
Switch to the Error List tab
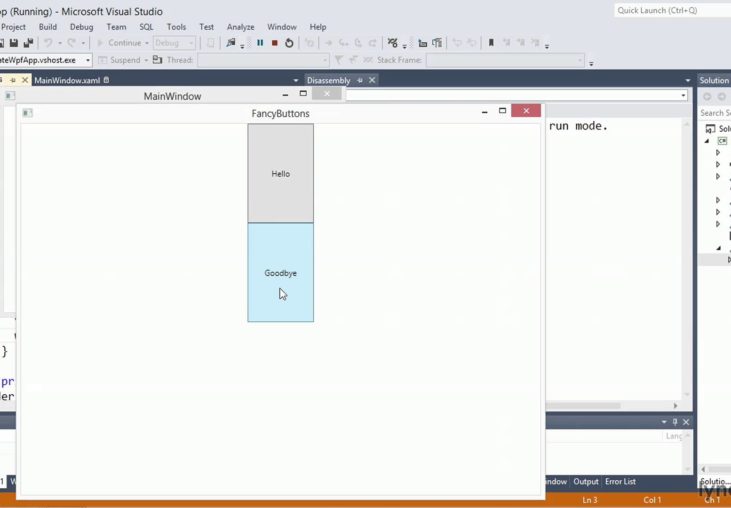[x=620, y=482]
